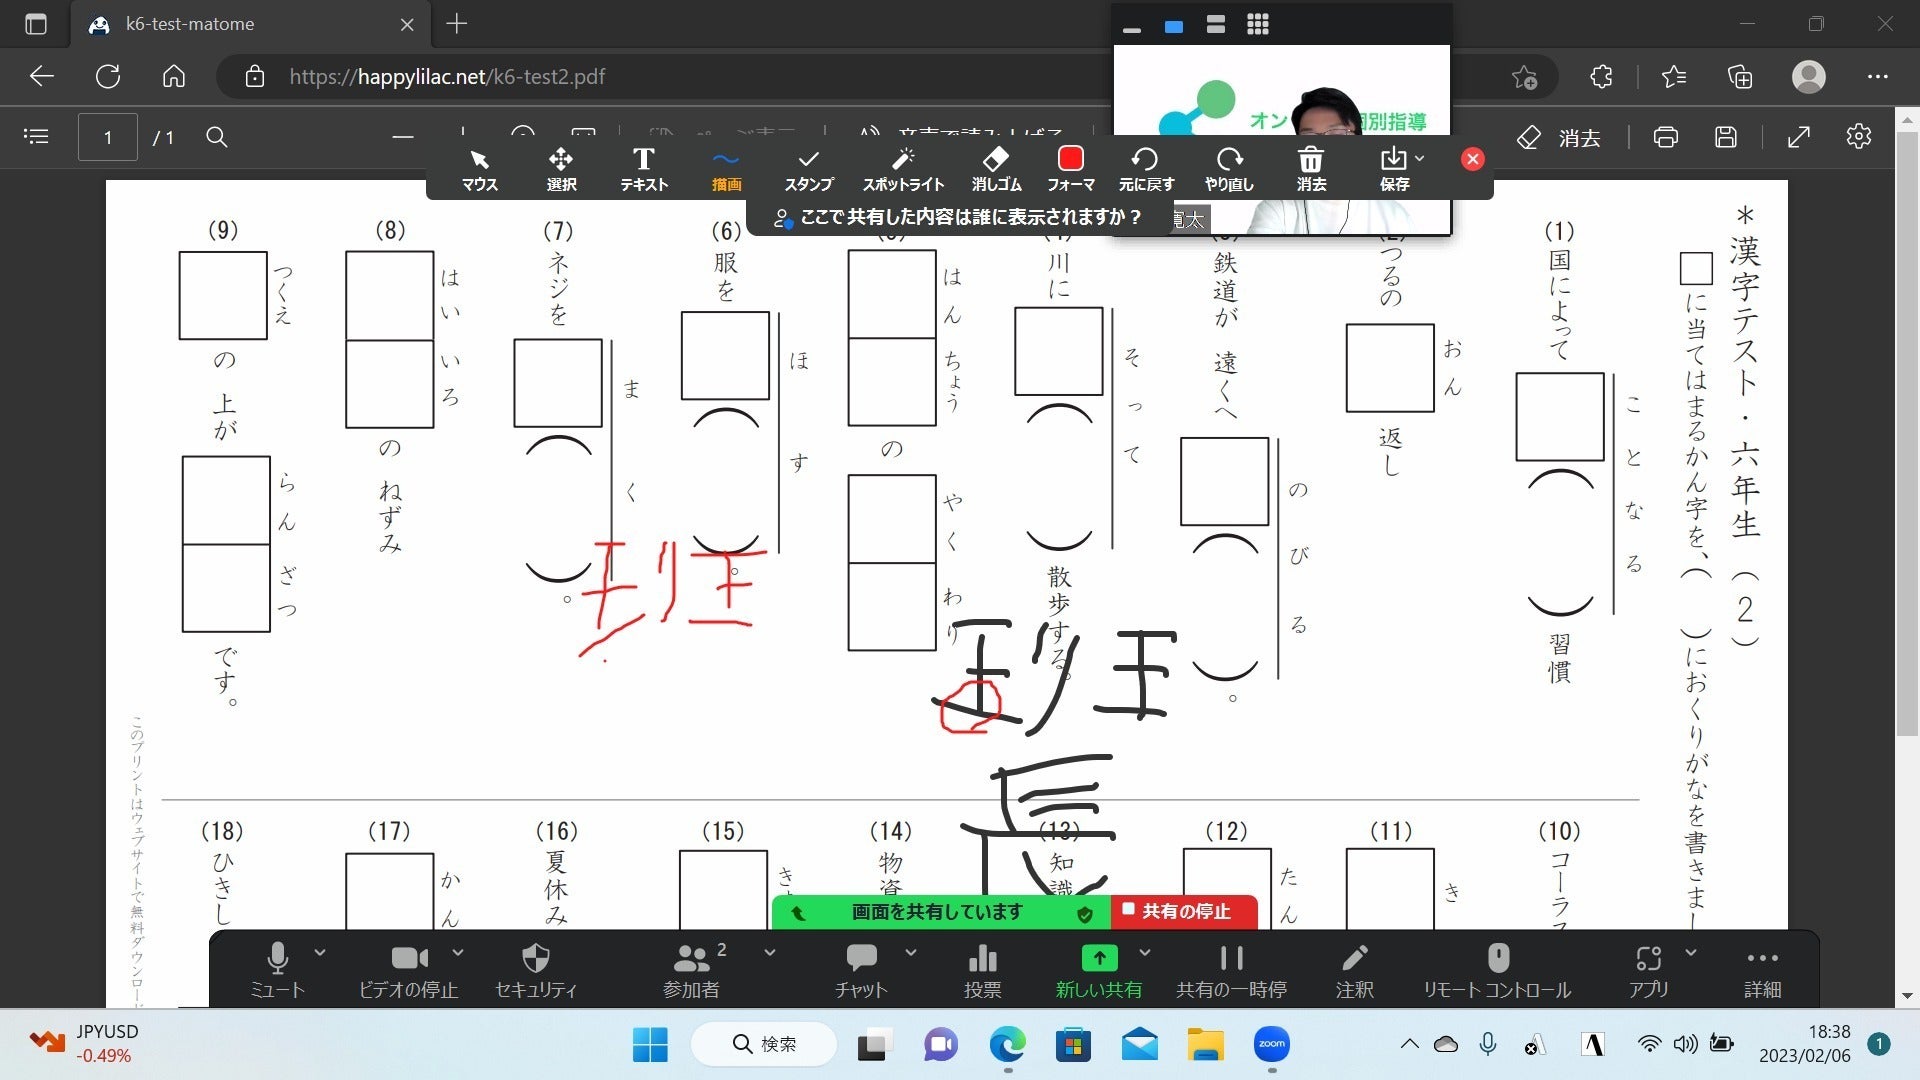Undo annotation with 元に戻す
The width and height of the screenshot is (1920, 1080).
coord(1146,170)
